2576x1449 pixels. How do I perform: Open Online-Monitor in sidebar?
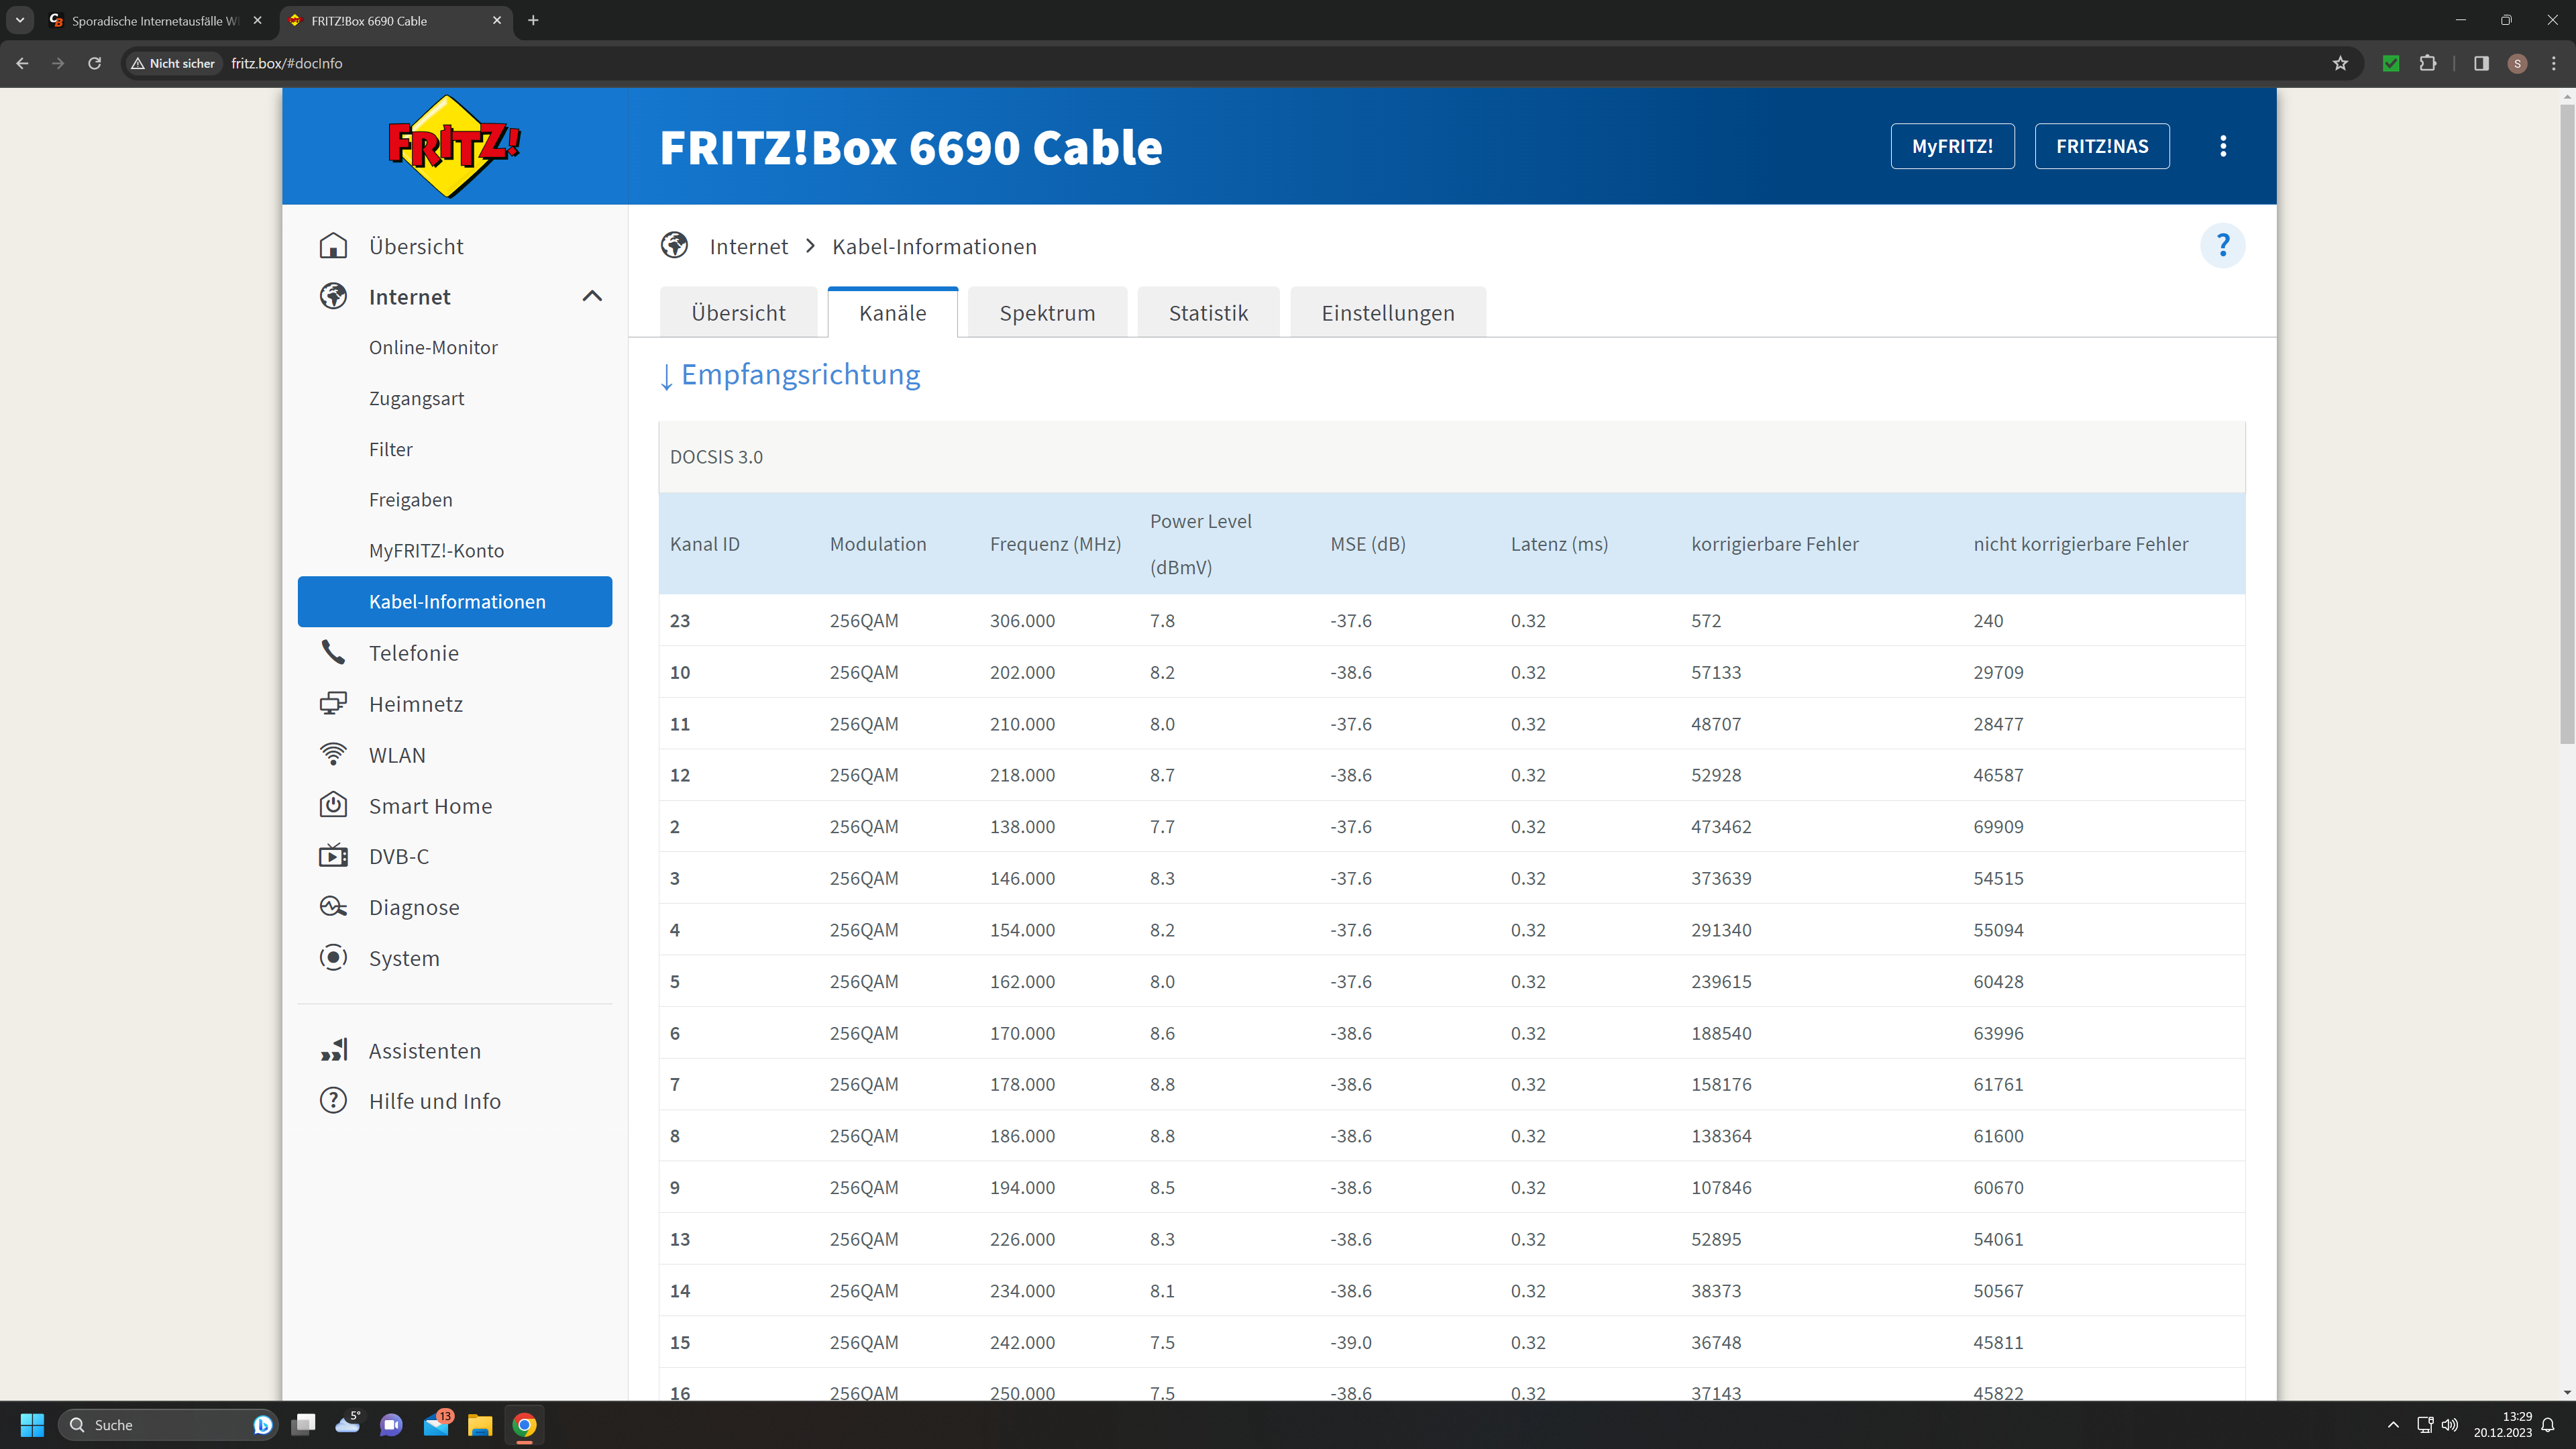click(433, 347)
